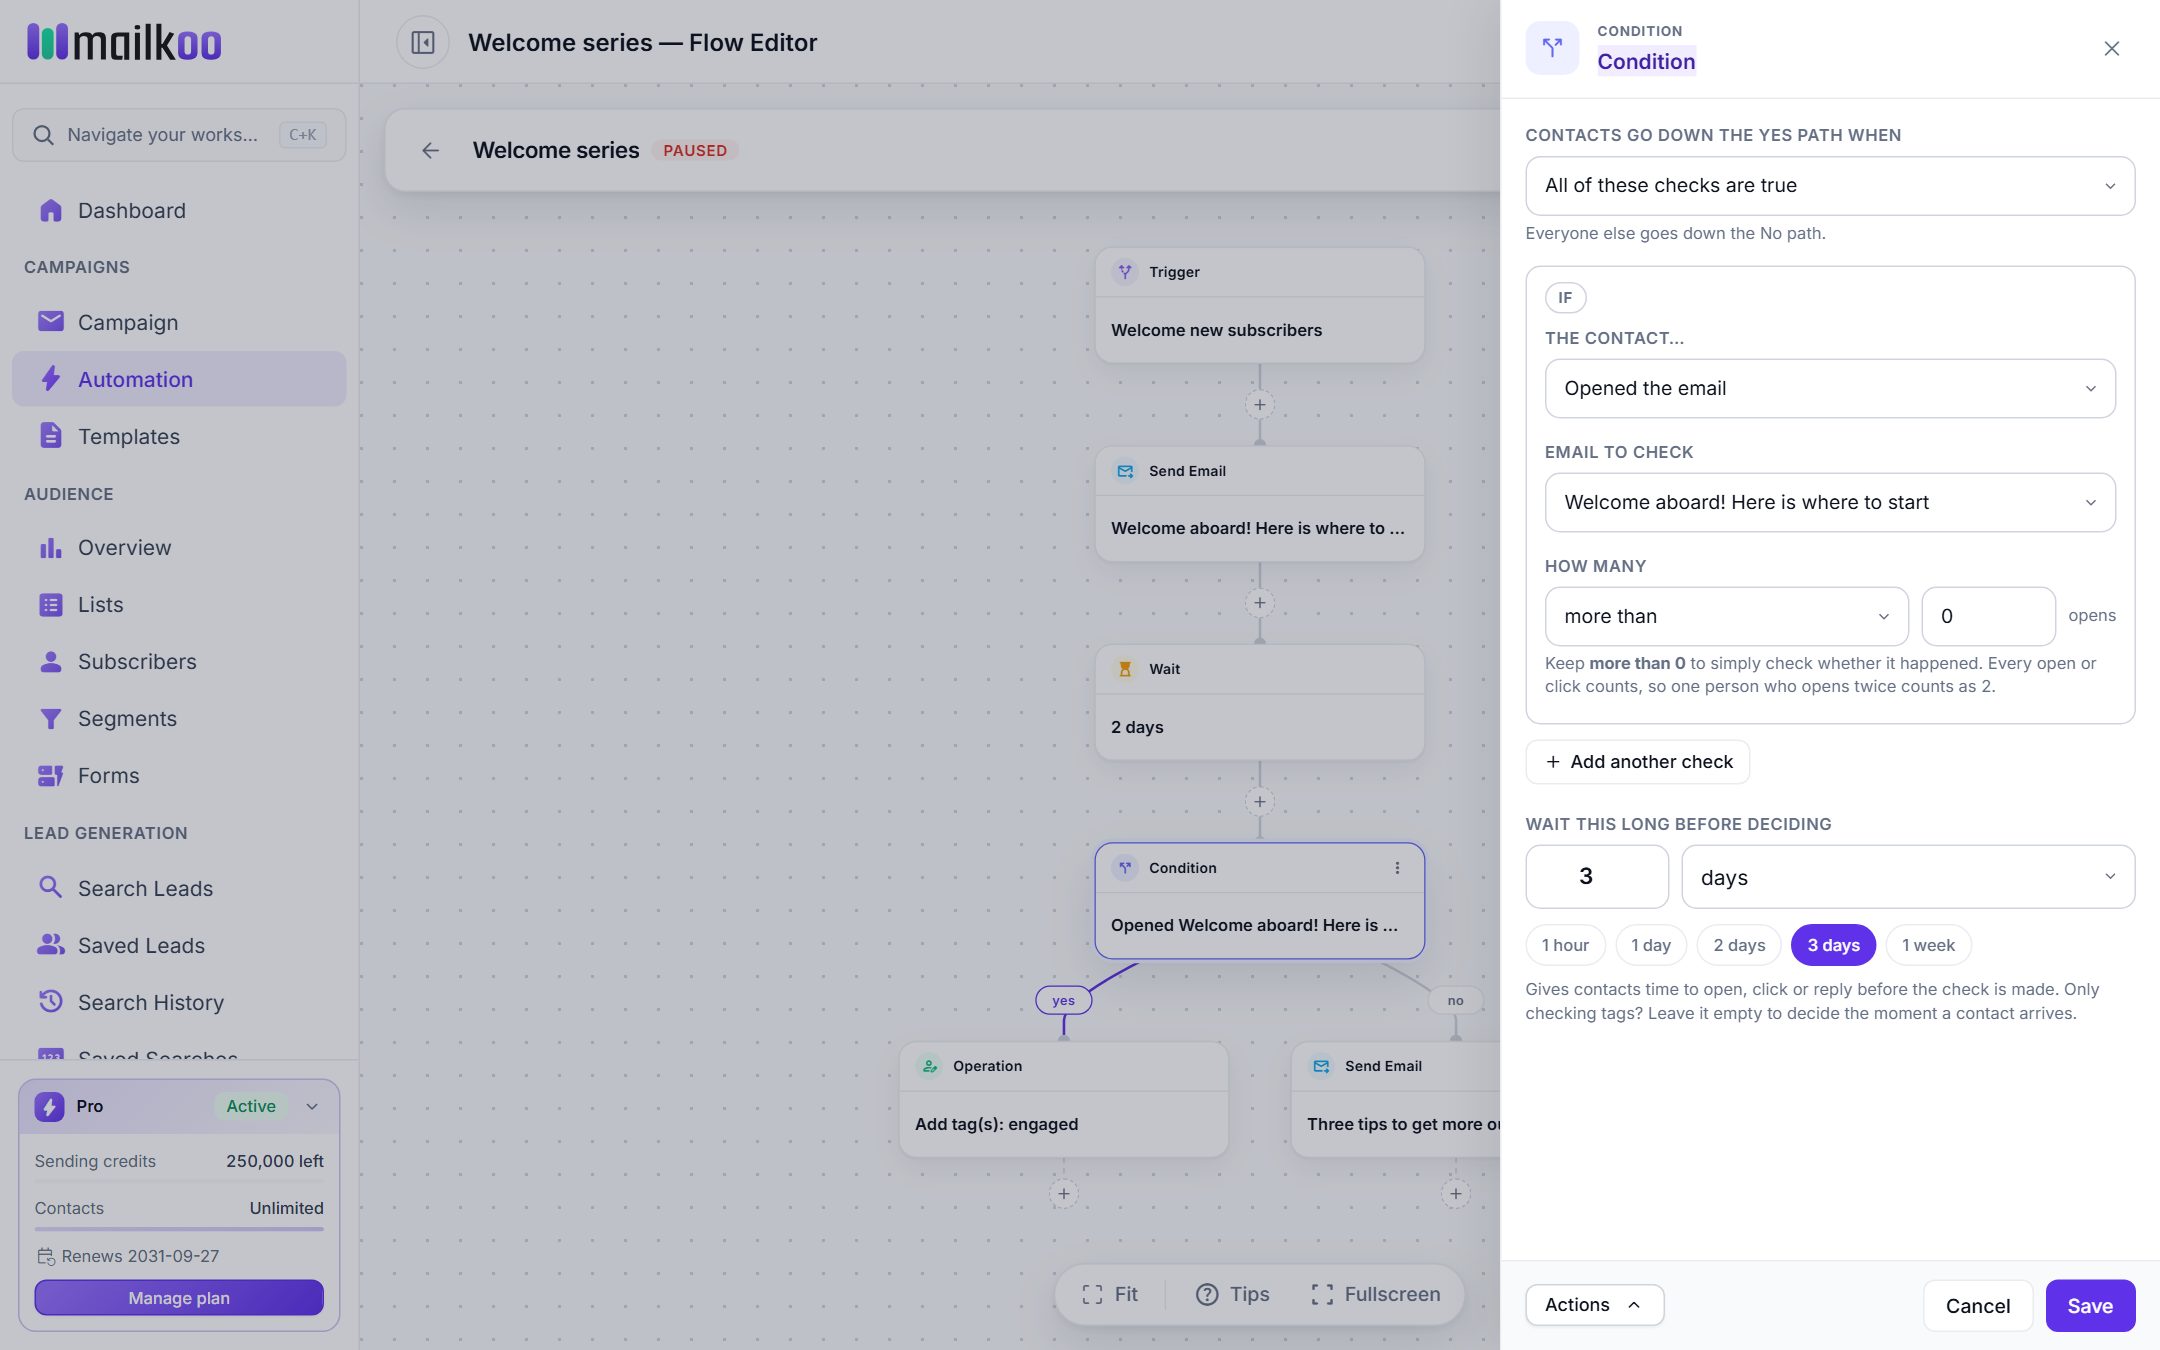Open audience Overview page

[179, 548]
